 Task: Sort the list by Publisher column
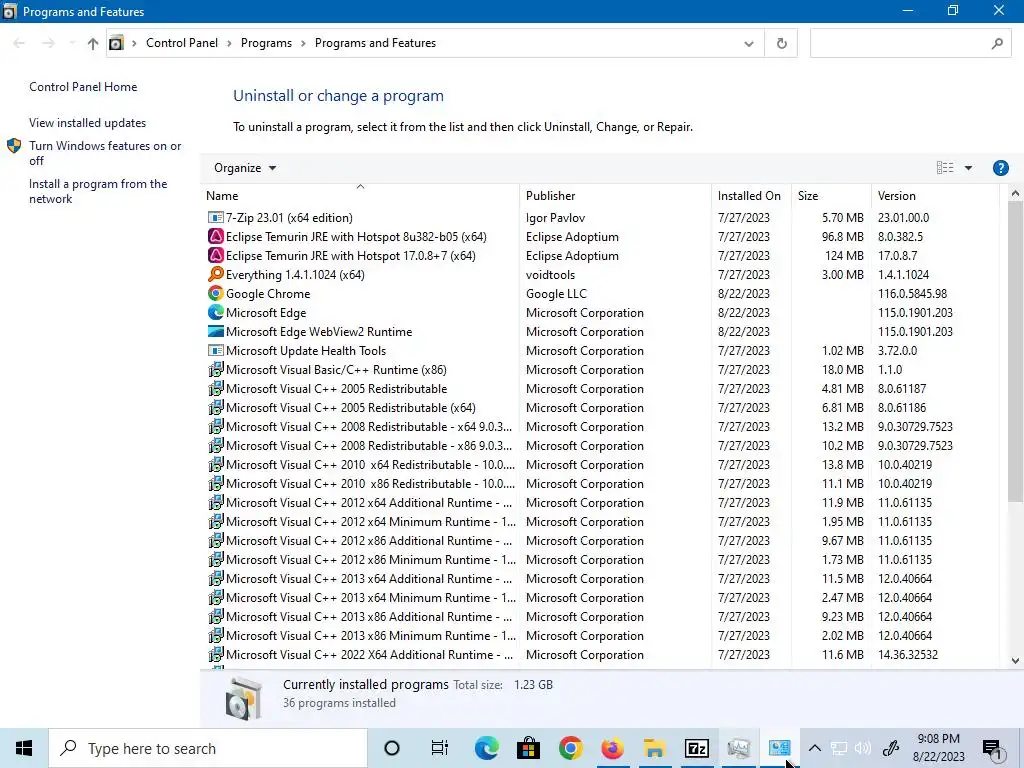tap(615, 195)
